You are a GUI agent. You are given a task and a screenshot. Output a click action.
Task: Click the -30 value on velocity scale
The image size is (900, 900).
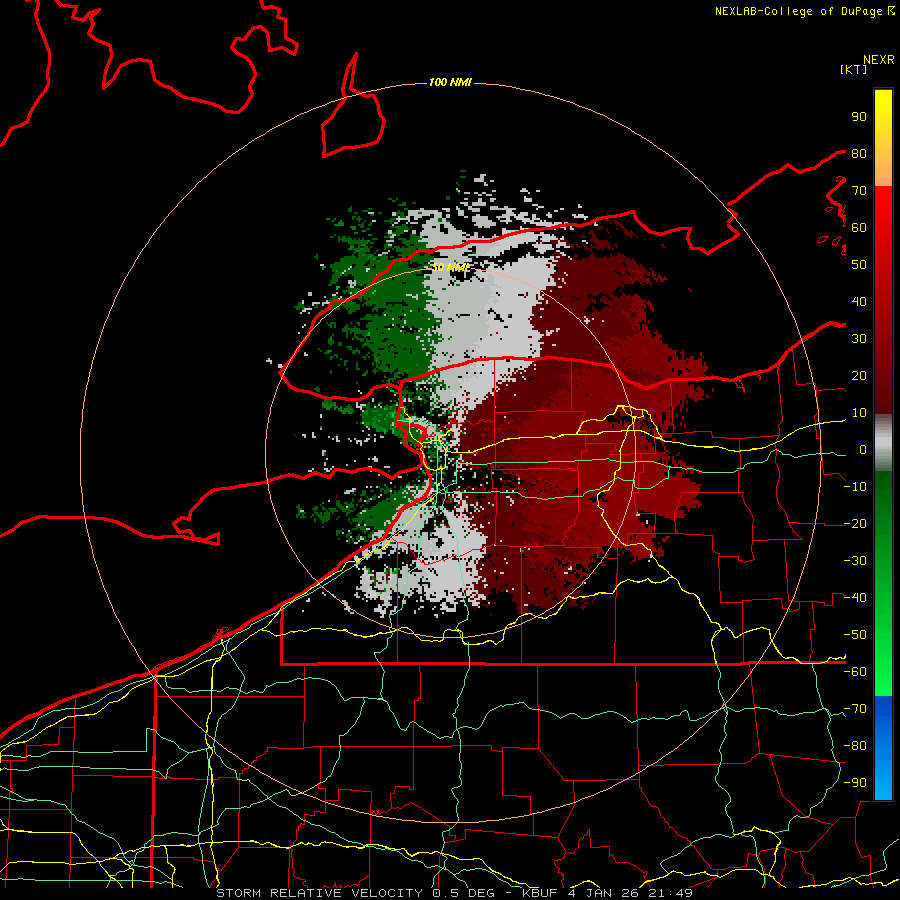click(x=855, y=561)
